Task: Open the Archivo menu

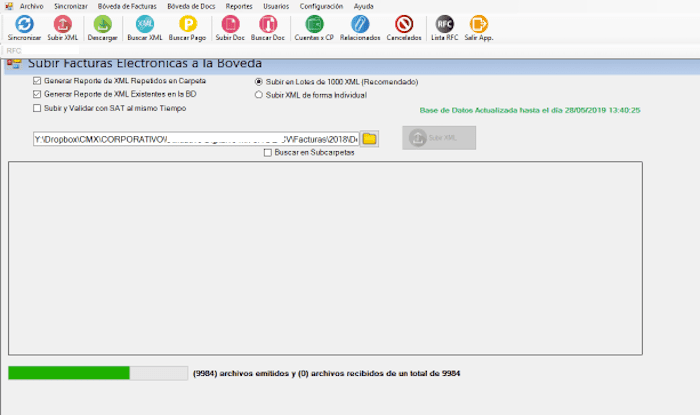Action: tap(32, 6)
